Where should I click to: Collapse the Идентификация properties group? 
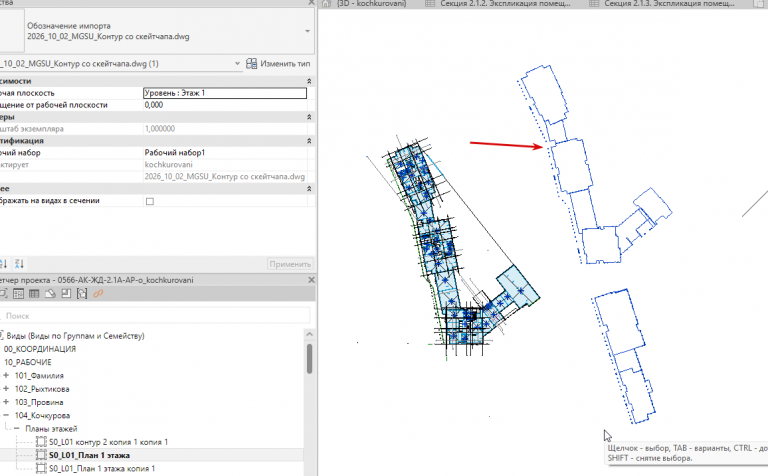coord(309,141)
